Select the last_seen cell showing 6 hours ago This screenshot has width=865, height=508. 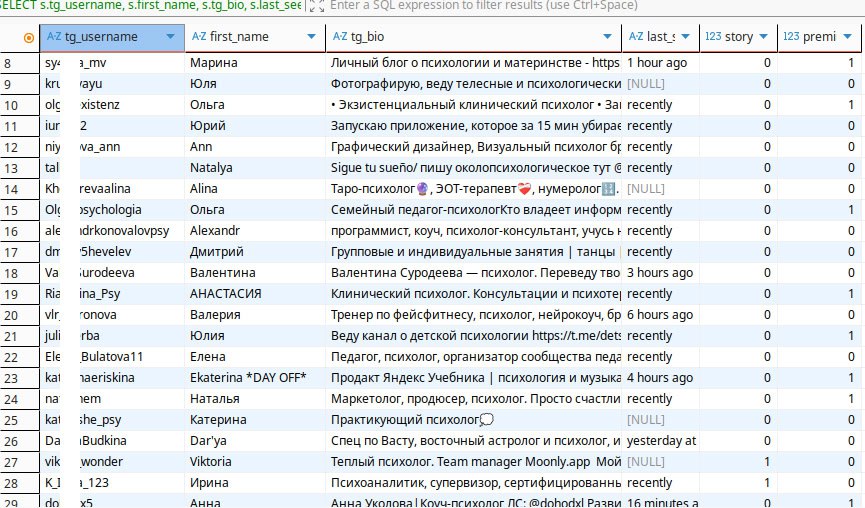tap(660, 315)
